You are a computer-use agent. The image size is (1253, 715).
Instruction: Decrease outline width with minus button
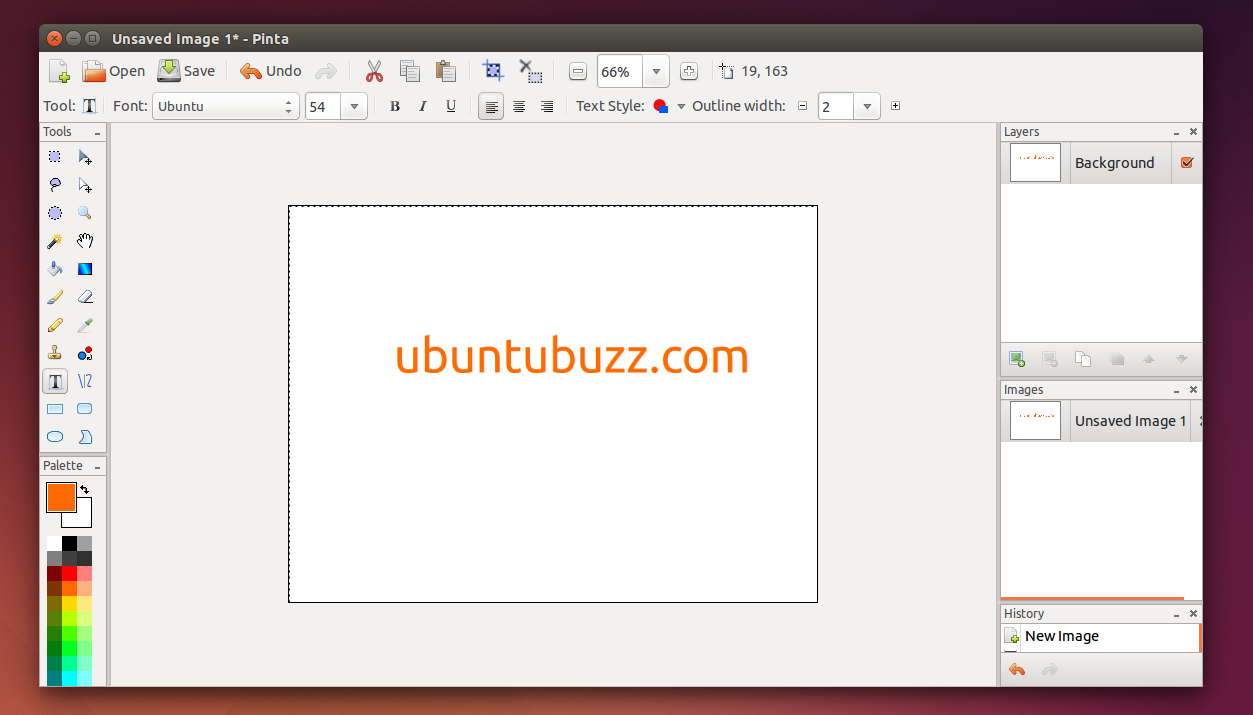tap(802, 106)
